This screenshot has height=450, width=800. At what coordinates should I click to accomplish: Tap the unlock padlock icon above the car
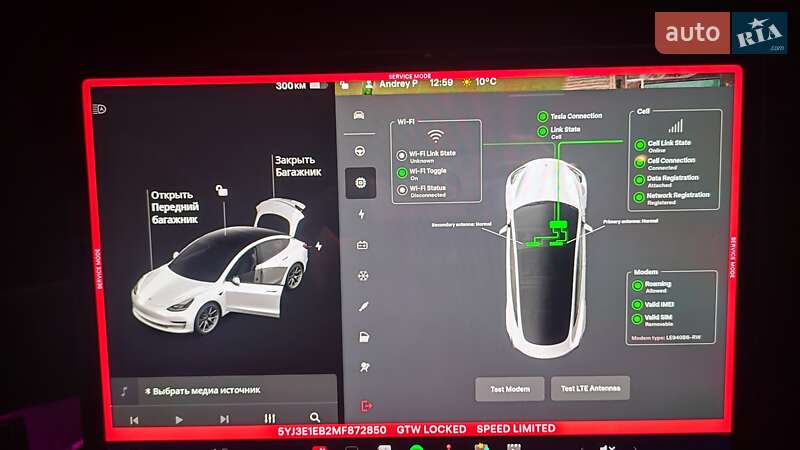221,191
